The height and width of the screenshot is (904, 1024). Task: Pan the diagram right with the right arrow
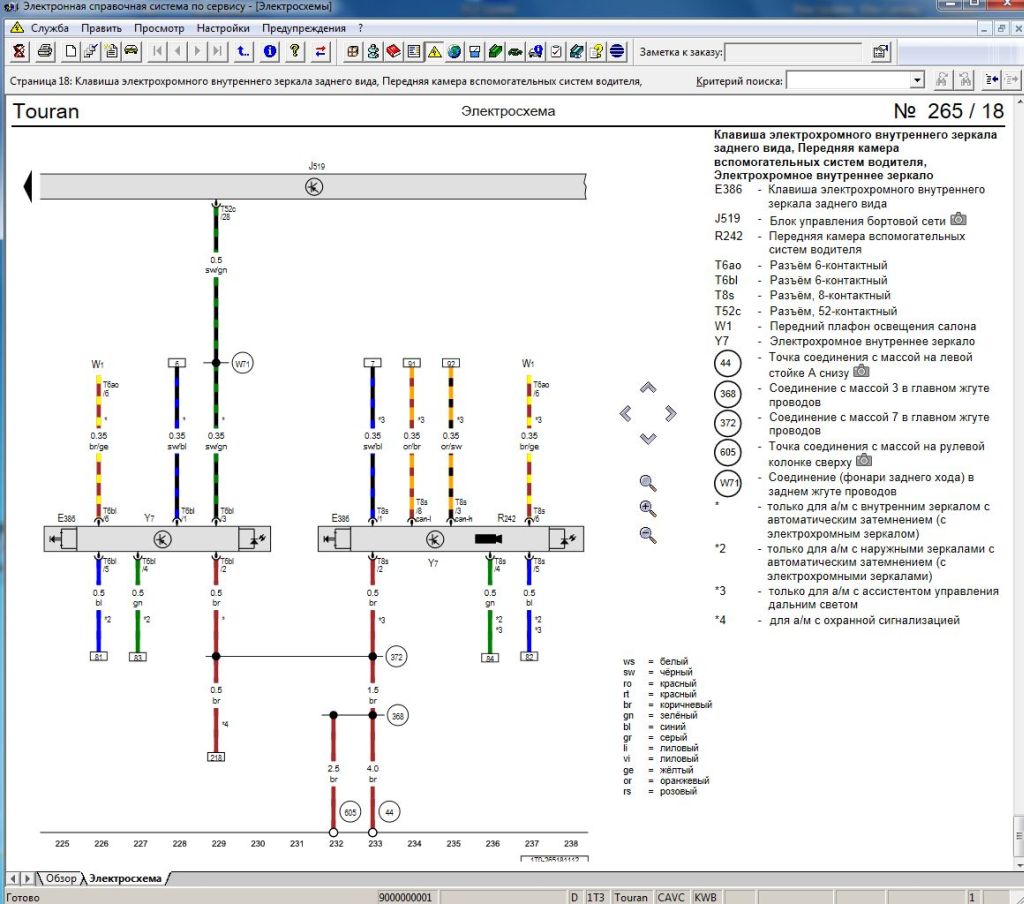click(x=671, y=413)
